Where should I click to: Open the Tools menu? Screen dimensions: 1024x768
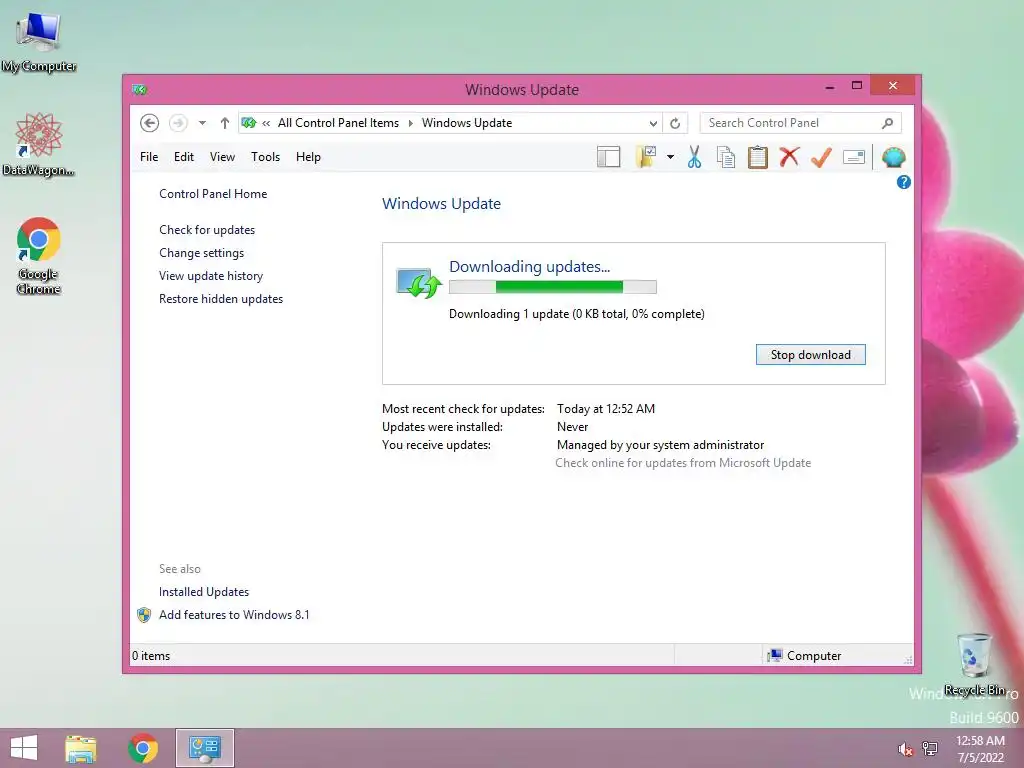pyautogui.click(x=265, y=157)
